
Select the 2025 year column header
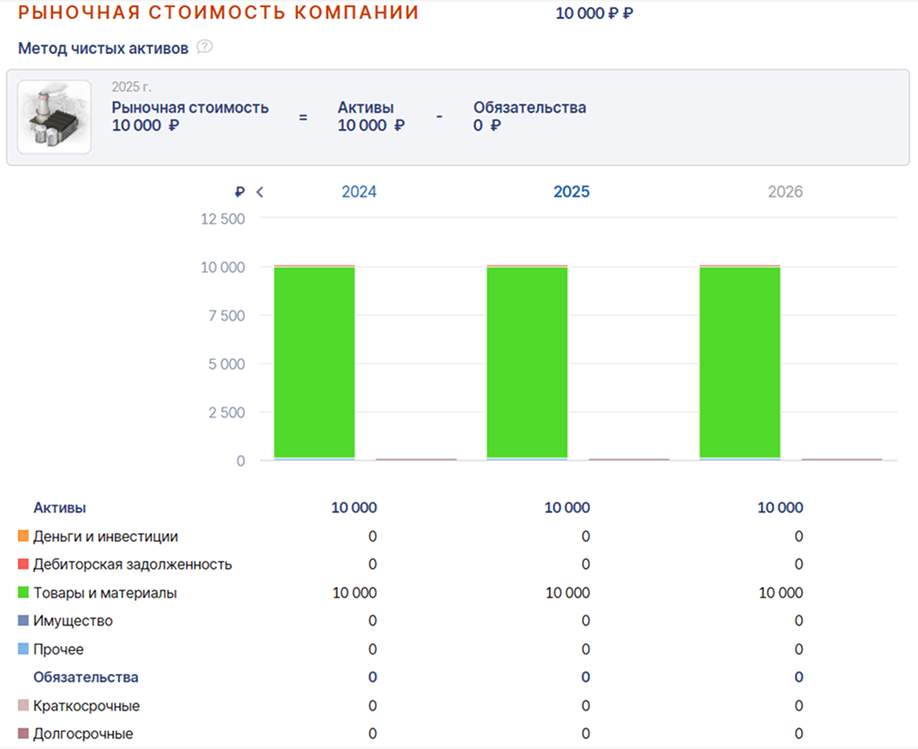(571, 192)
